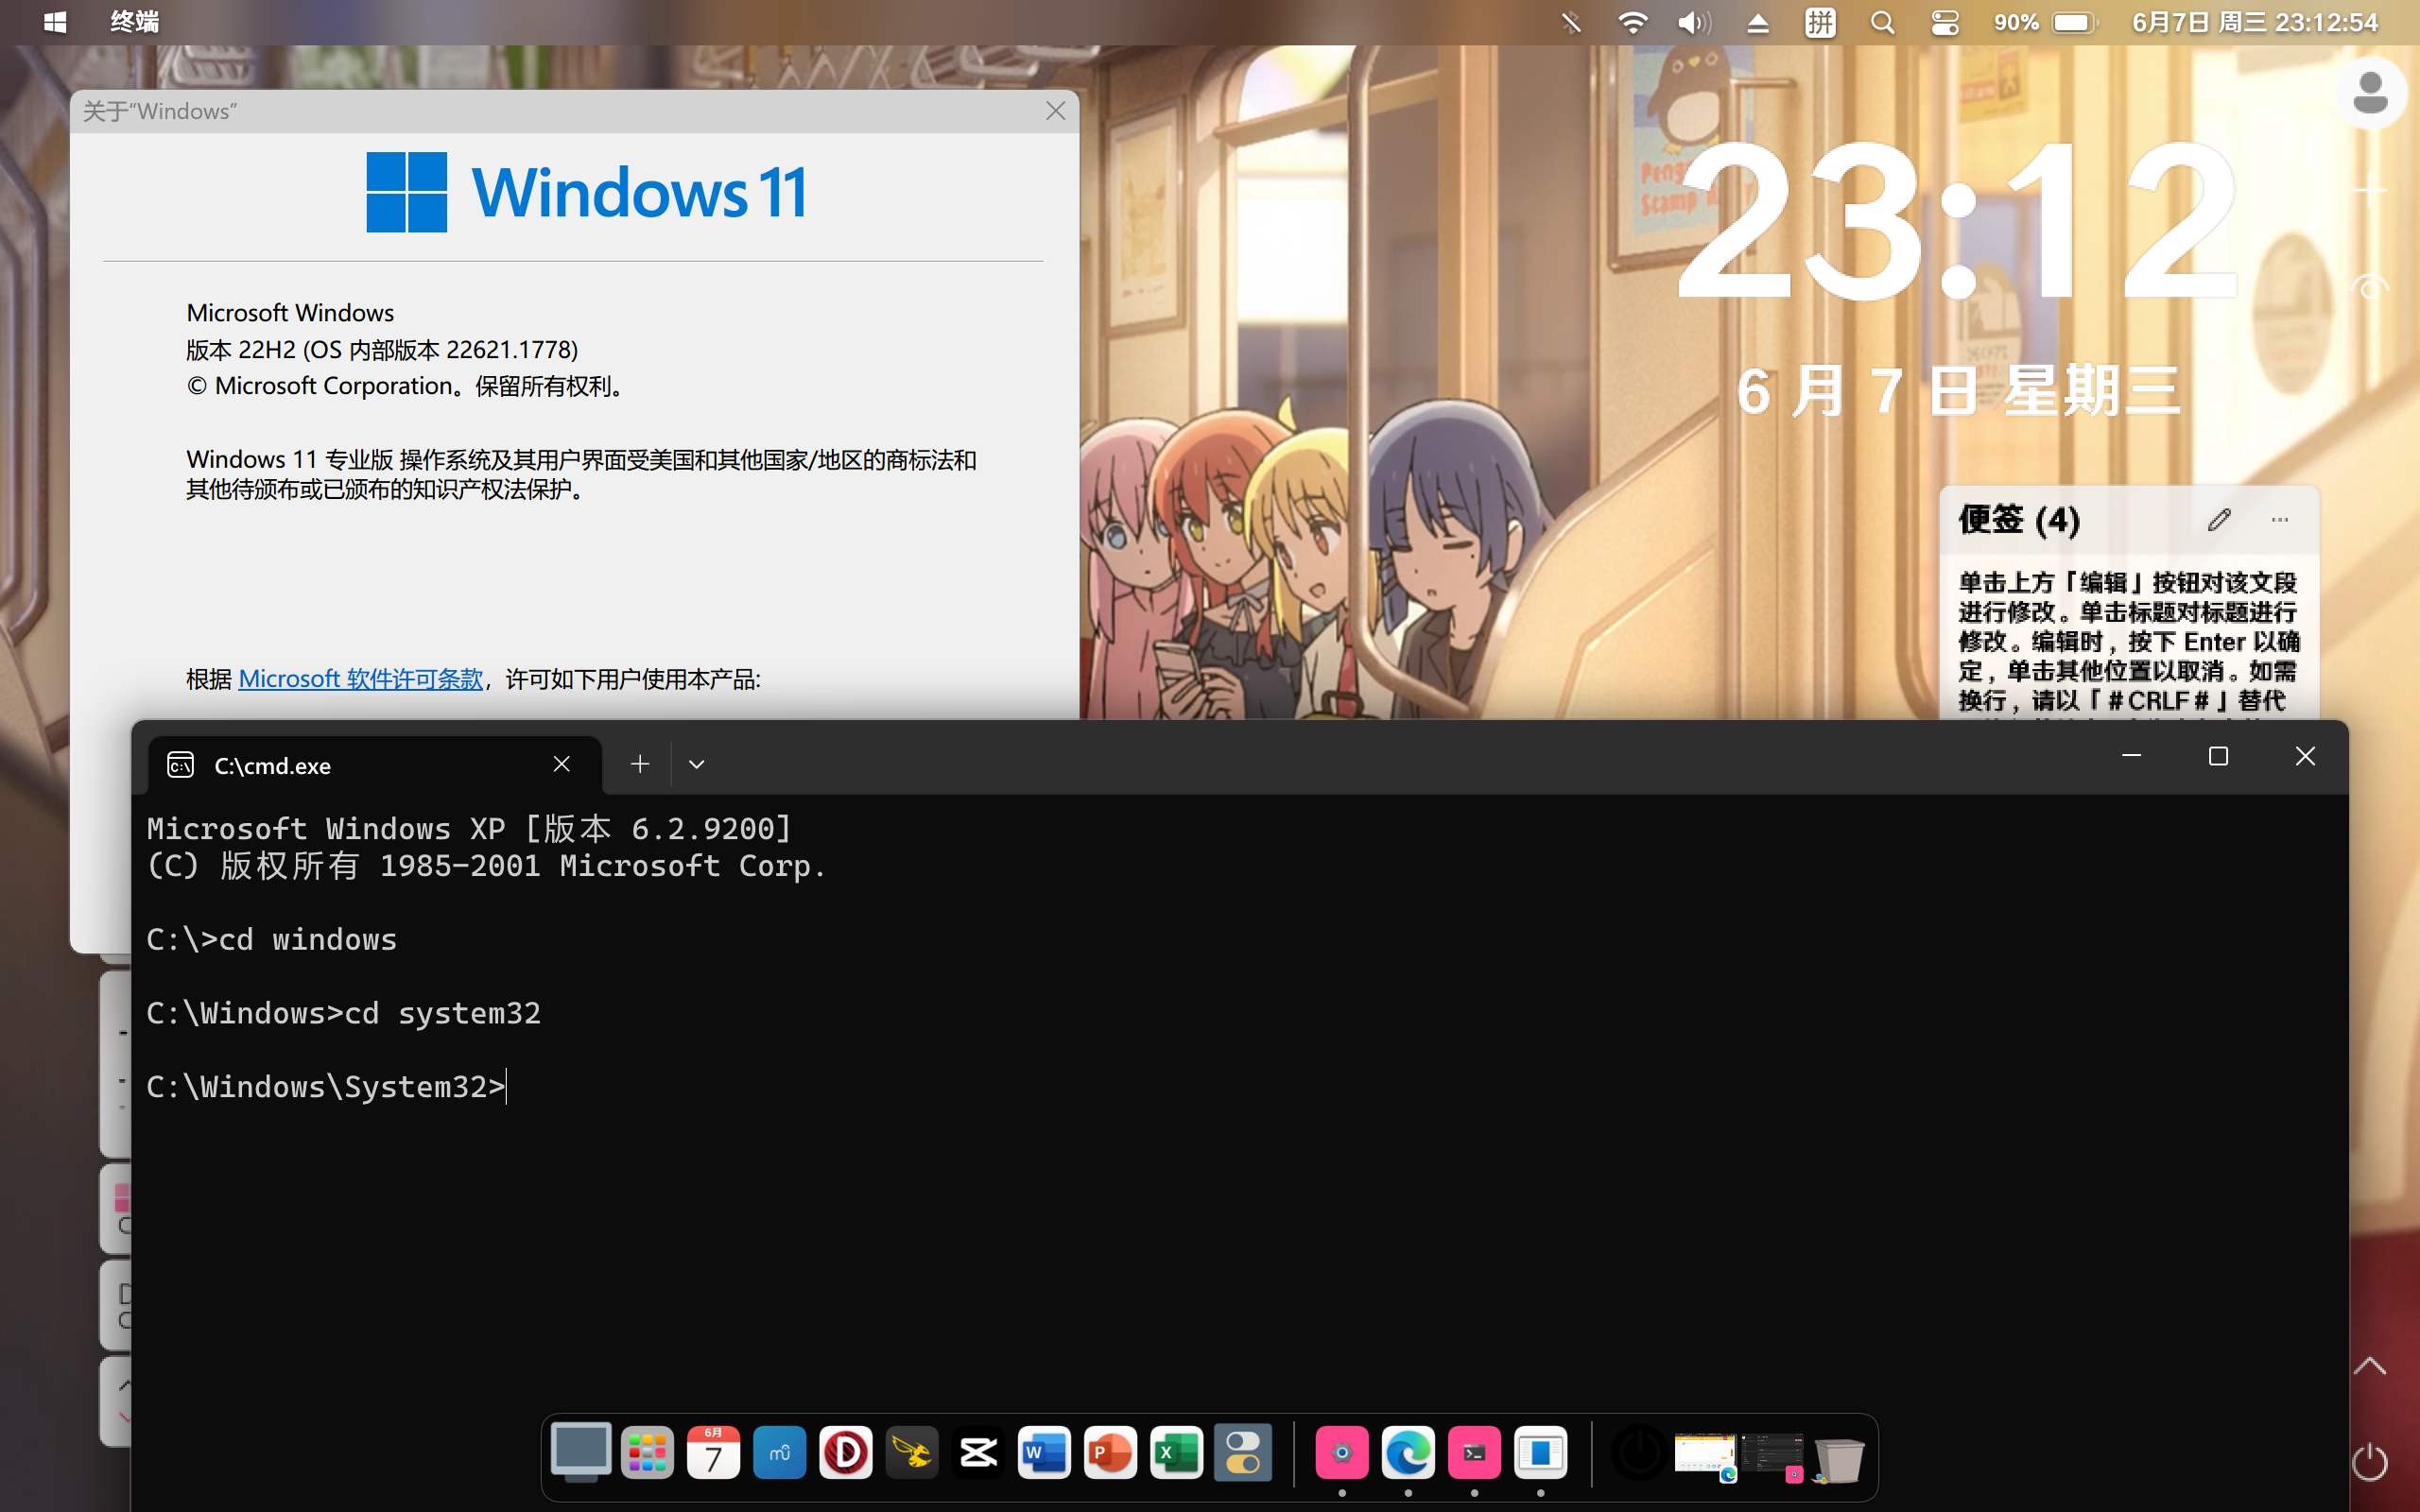The width and height of the screenshot is (2420, 1512).
Task: Close the 关于 Windows dialog
Action: coord(1055,111)
